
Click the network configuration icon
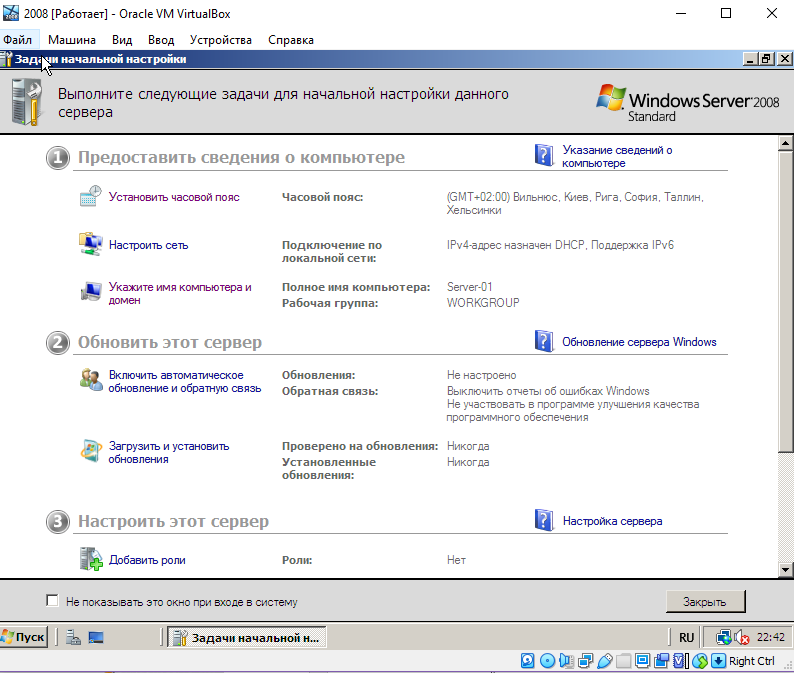[x=91, y=244]
